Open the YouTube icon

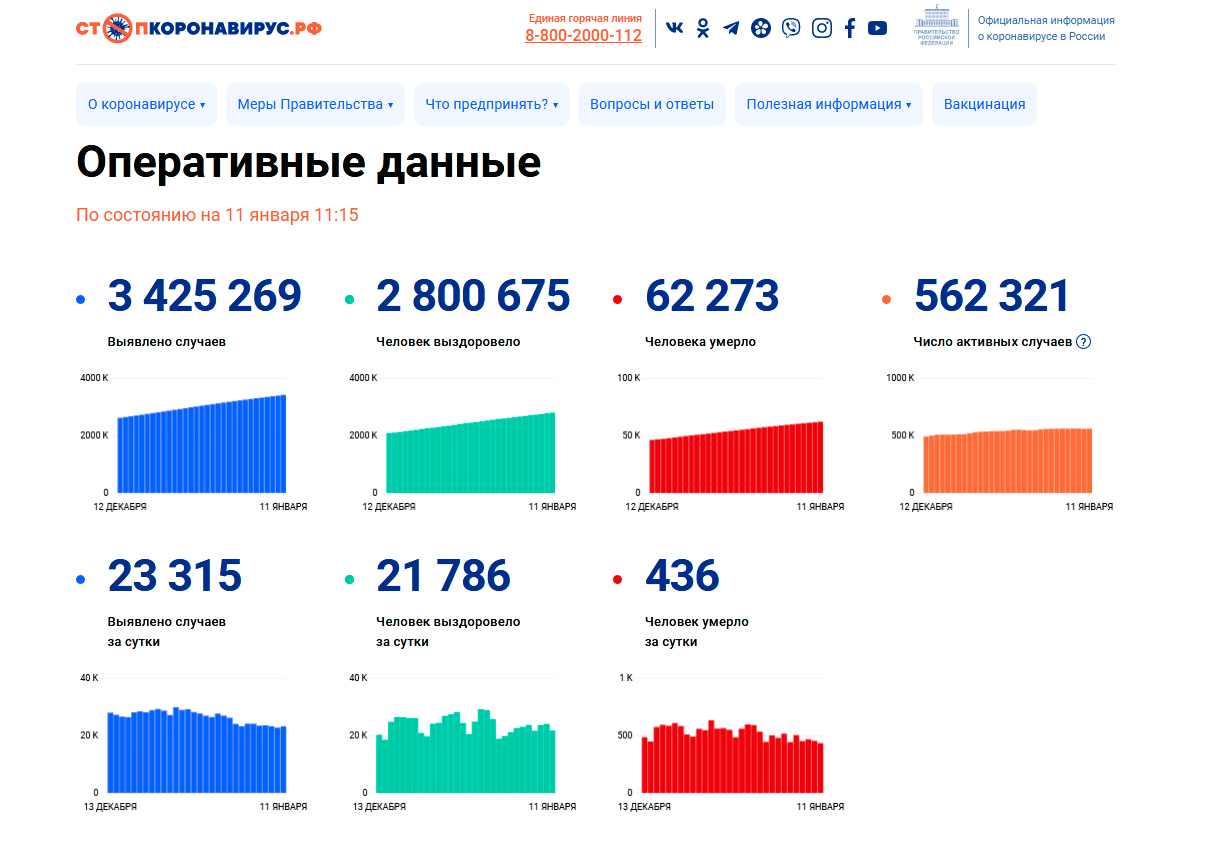coord(877,28)
